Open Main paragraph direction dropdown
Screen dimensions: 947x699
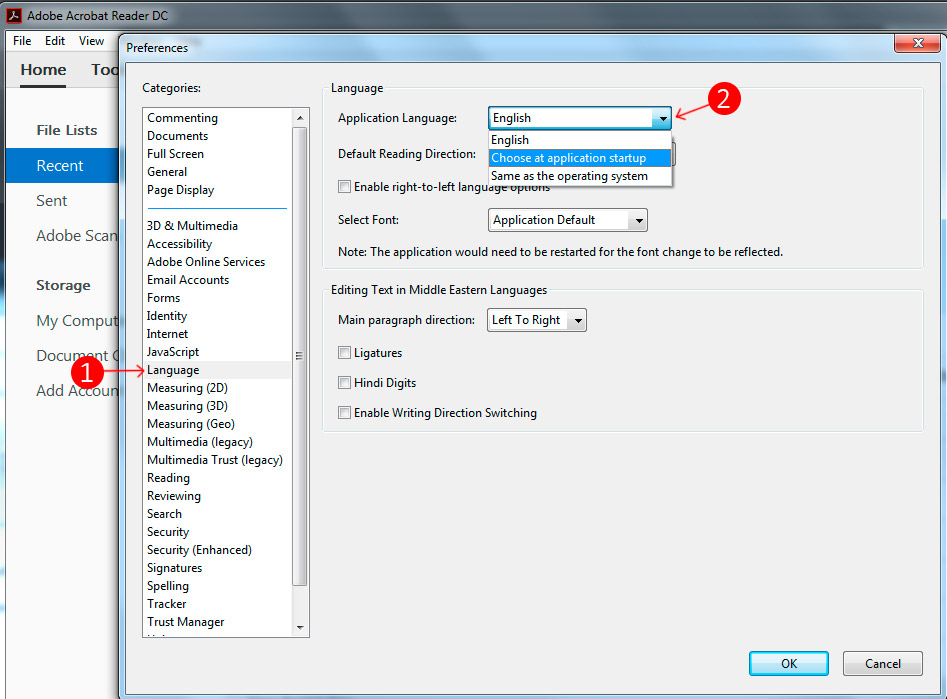pyautogui.click(x=536, y=320)
